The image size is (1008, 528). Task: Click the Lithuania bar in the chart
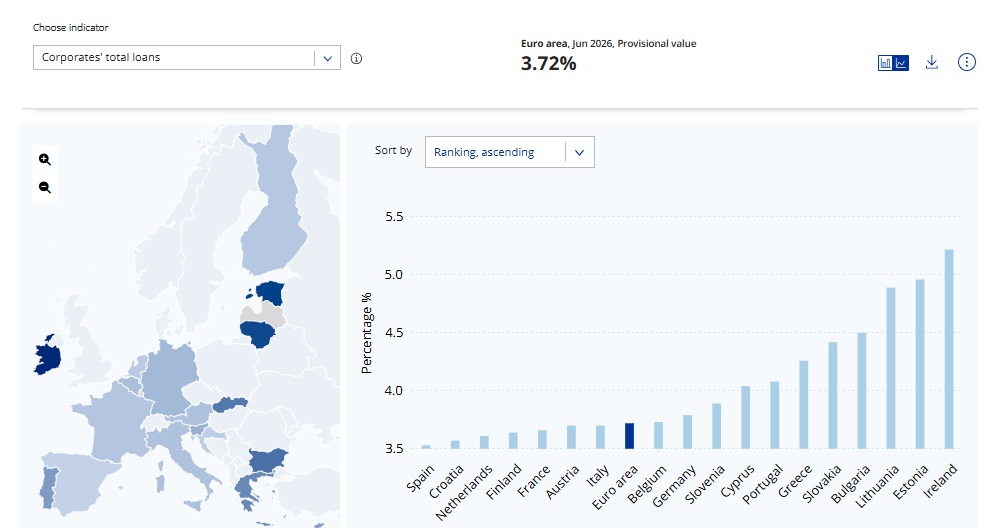tap(890, 369)
